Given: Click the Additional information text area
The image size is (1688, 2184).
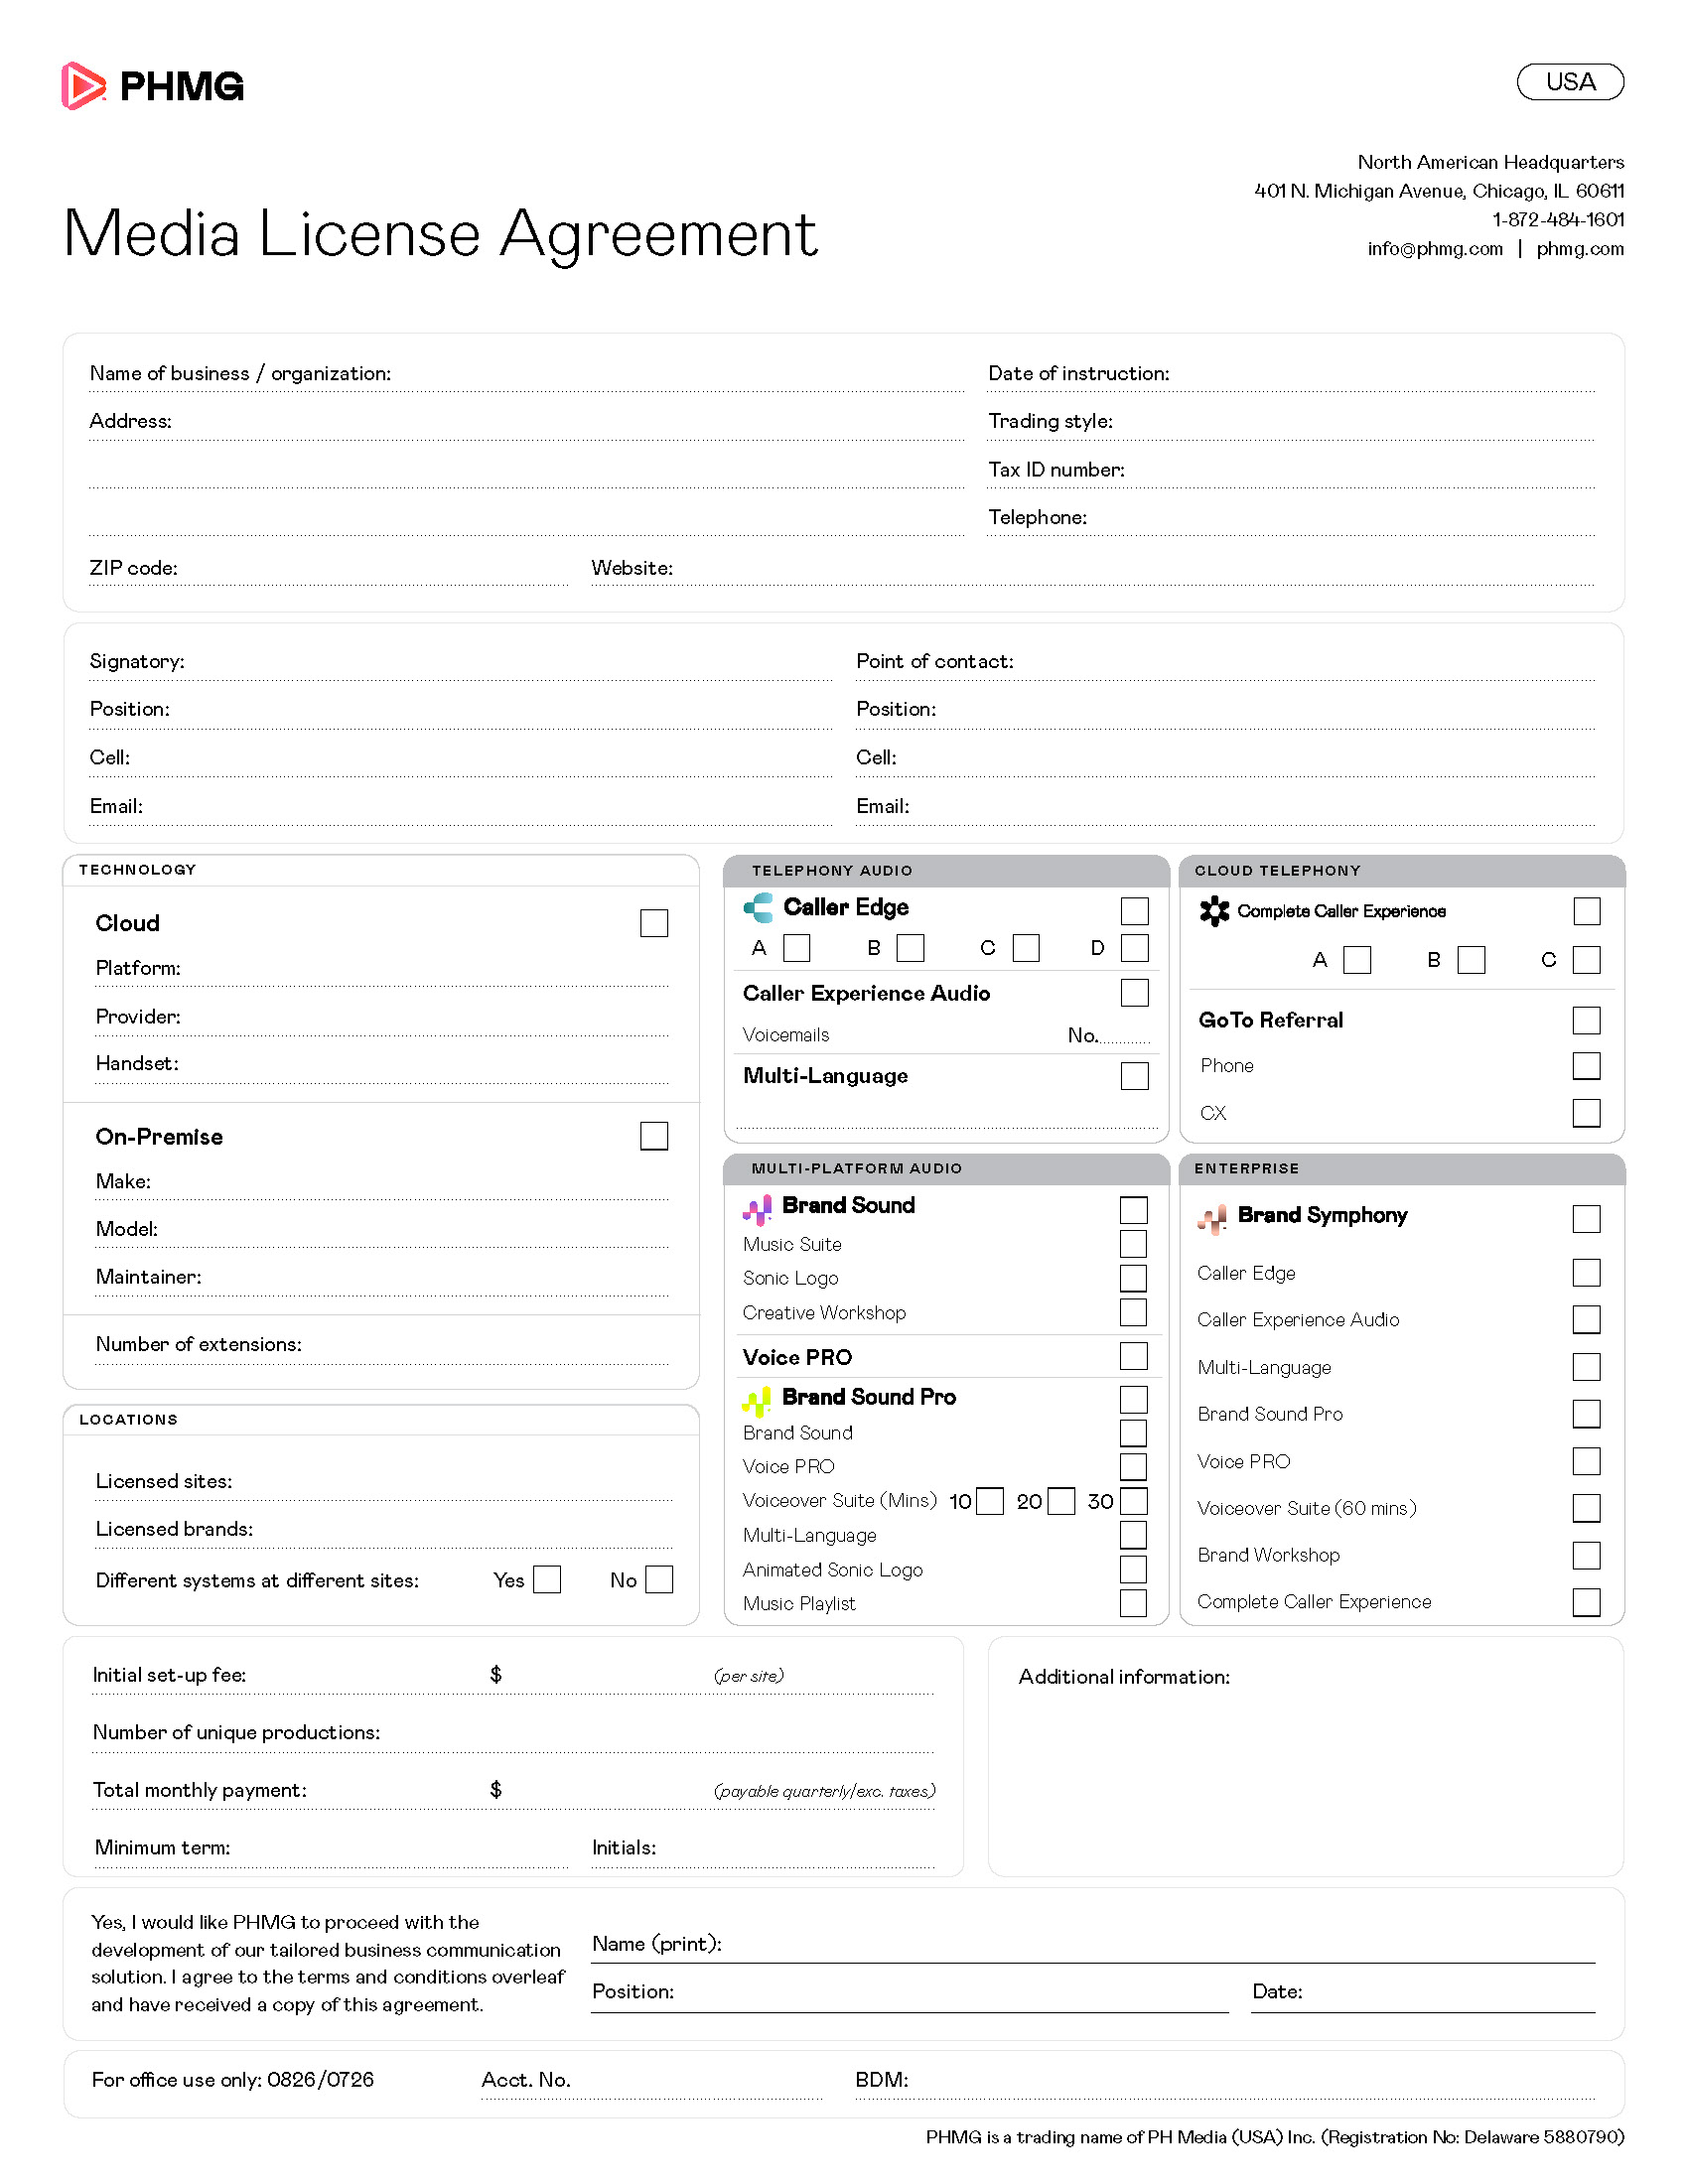Looking at the screenshot, I should pos(1306,1772).
